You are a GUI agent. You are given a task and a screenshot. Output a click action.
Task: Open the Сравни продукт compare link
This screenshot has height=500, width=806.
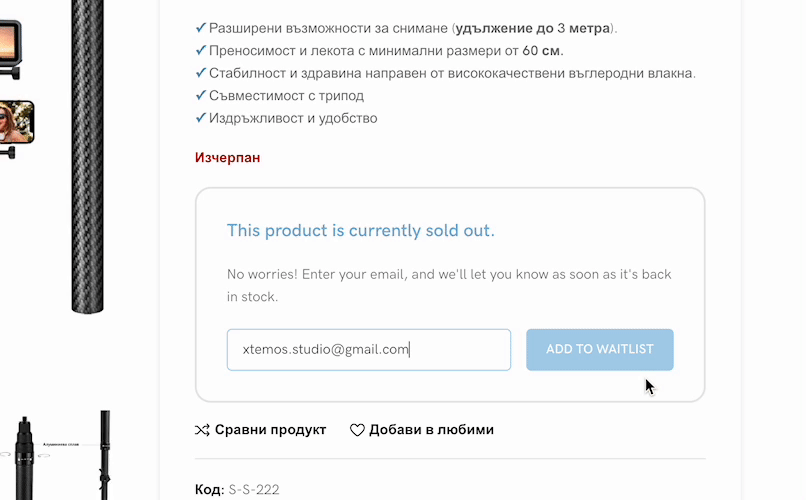pyautogui.click(x=270, y=430)
